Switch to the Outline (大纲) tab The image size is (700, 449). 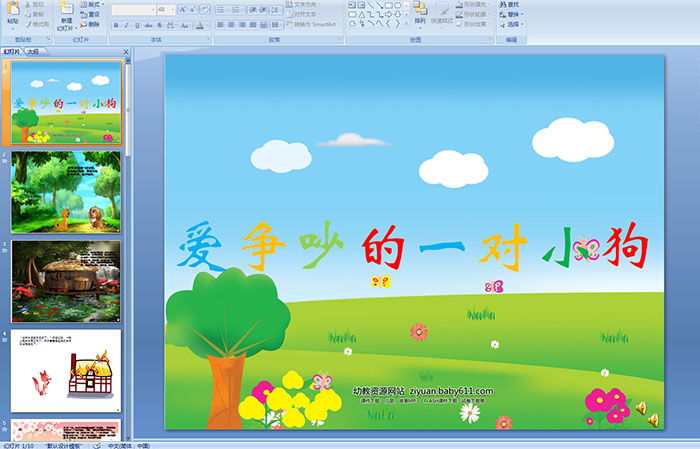(33, 52)
